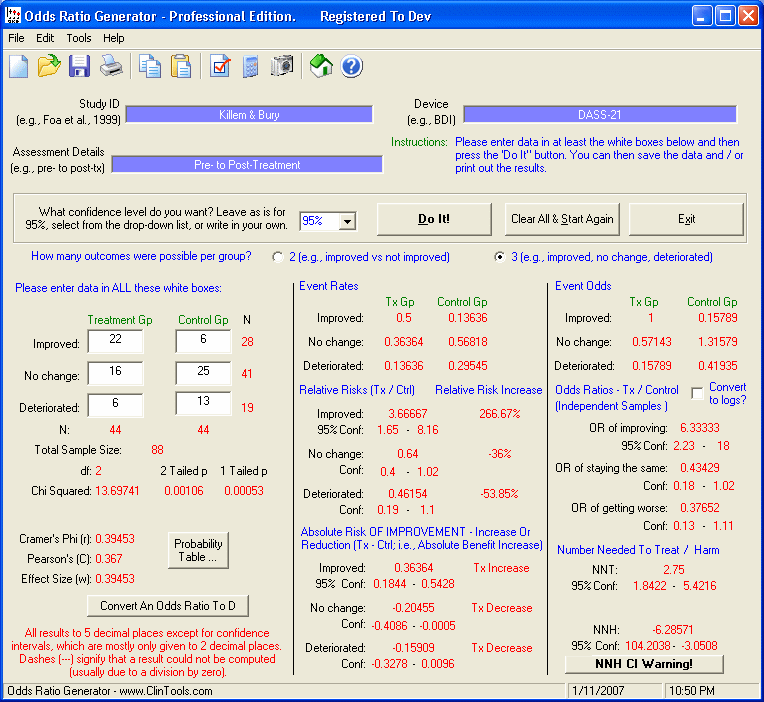Enable the Convert to logs checkbox
Viewport: 764px width, 702px height.
click(x=696, y=394)
